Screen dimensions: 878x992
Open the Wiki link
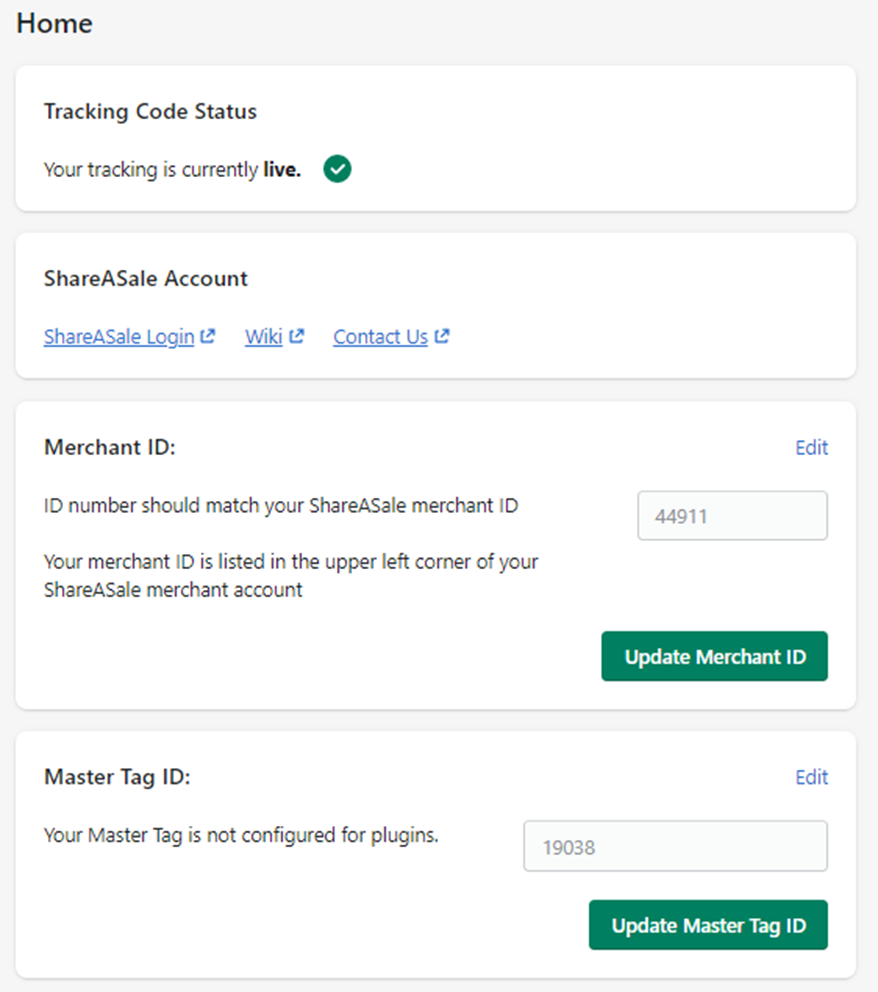click(x=264, y=337)
